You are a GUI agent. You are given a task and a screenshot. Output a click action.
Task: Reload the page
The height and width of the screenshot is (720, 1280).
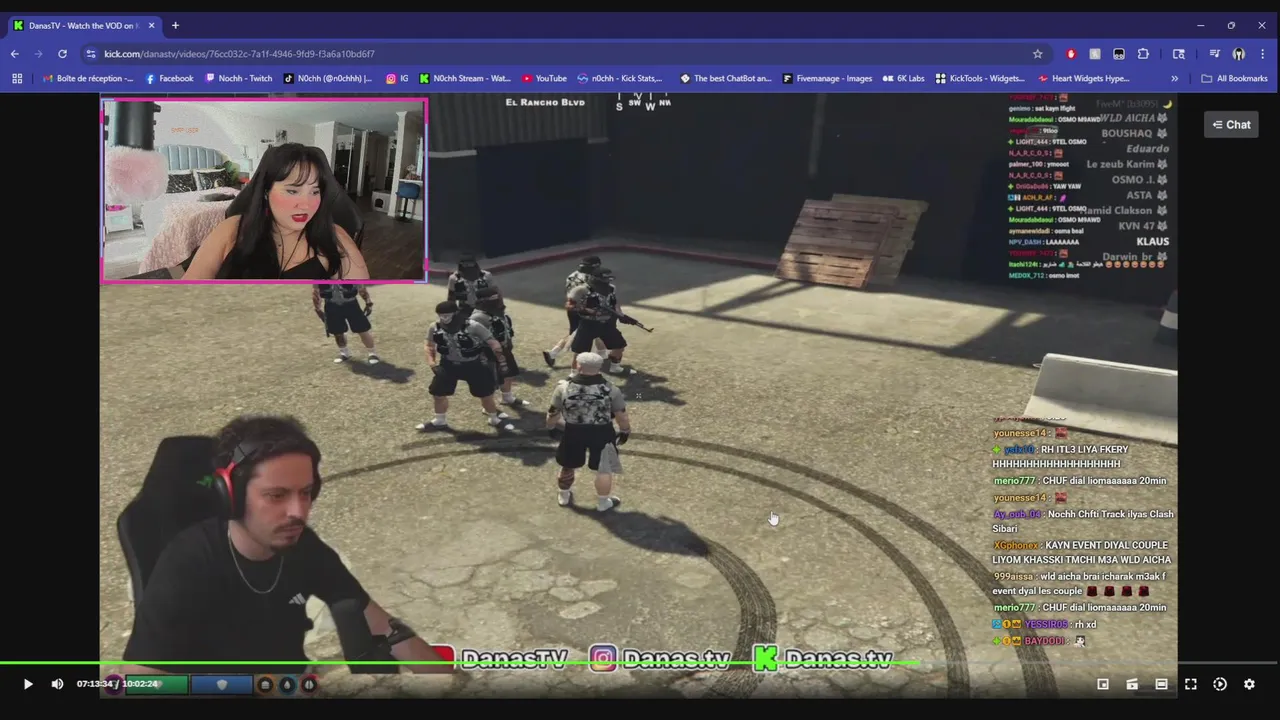pyautogui.click(x=62, y=54)
